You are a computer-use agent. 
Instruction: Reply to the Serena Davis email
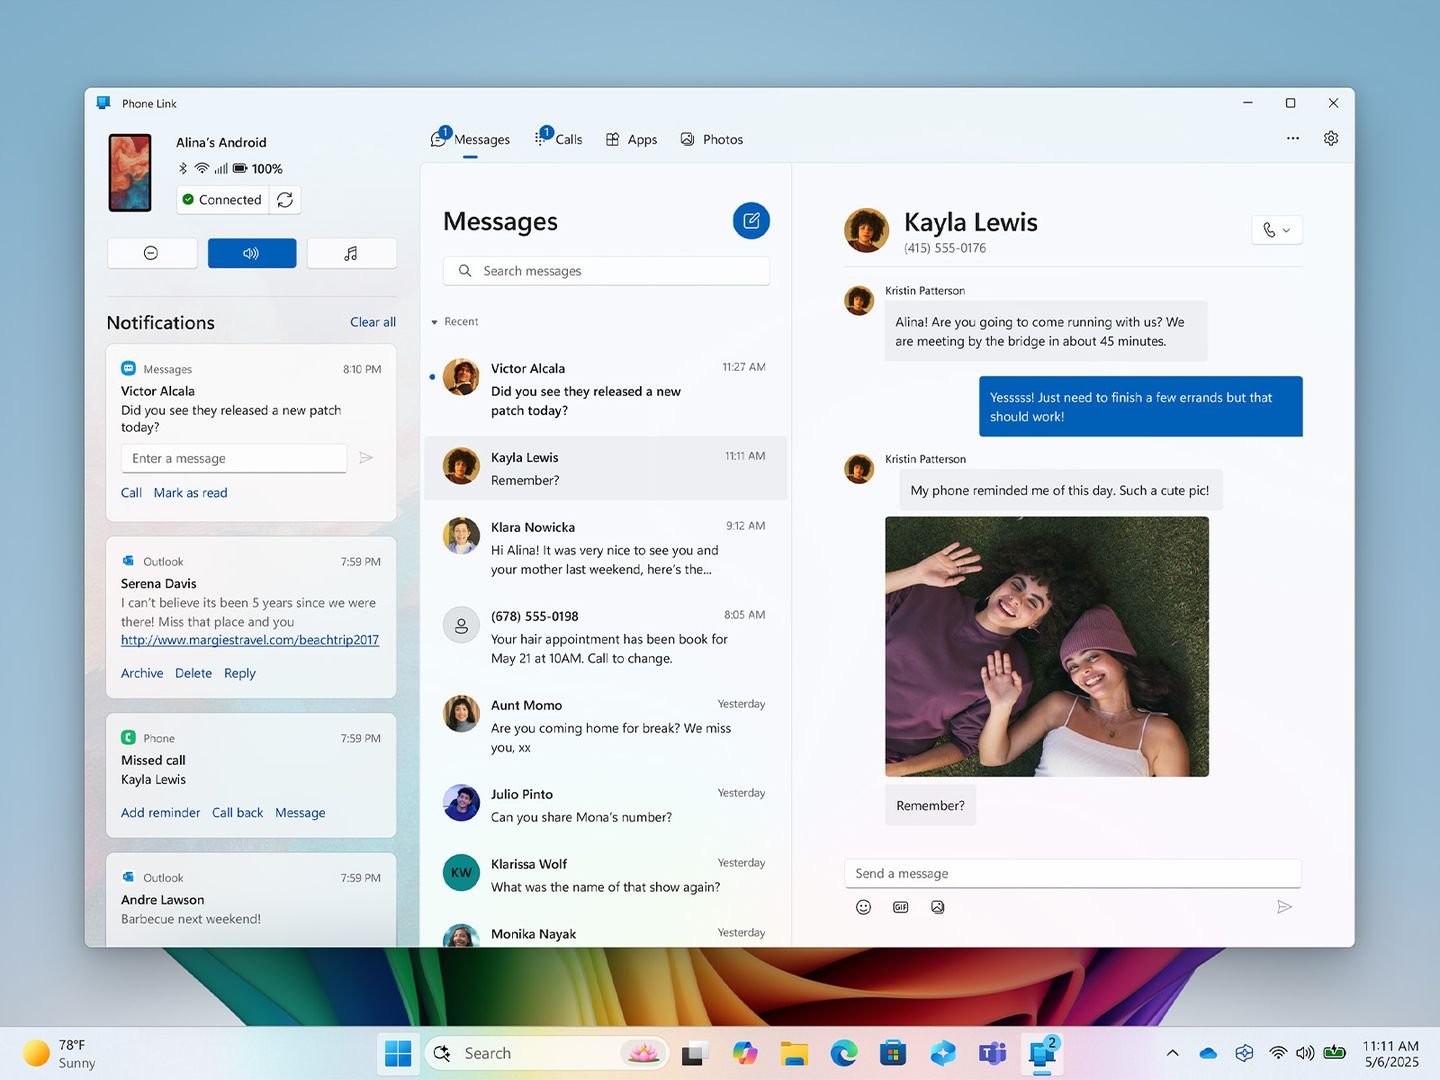click(x=240, y=673)
